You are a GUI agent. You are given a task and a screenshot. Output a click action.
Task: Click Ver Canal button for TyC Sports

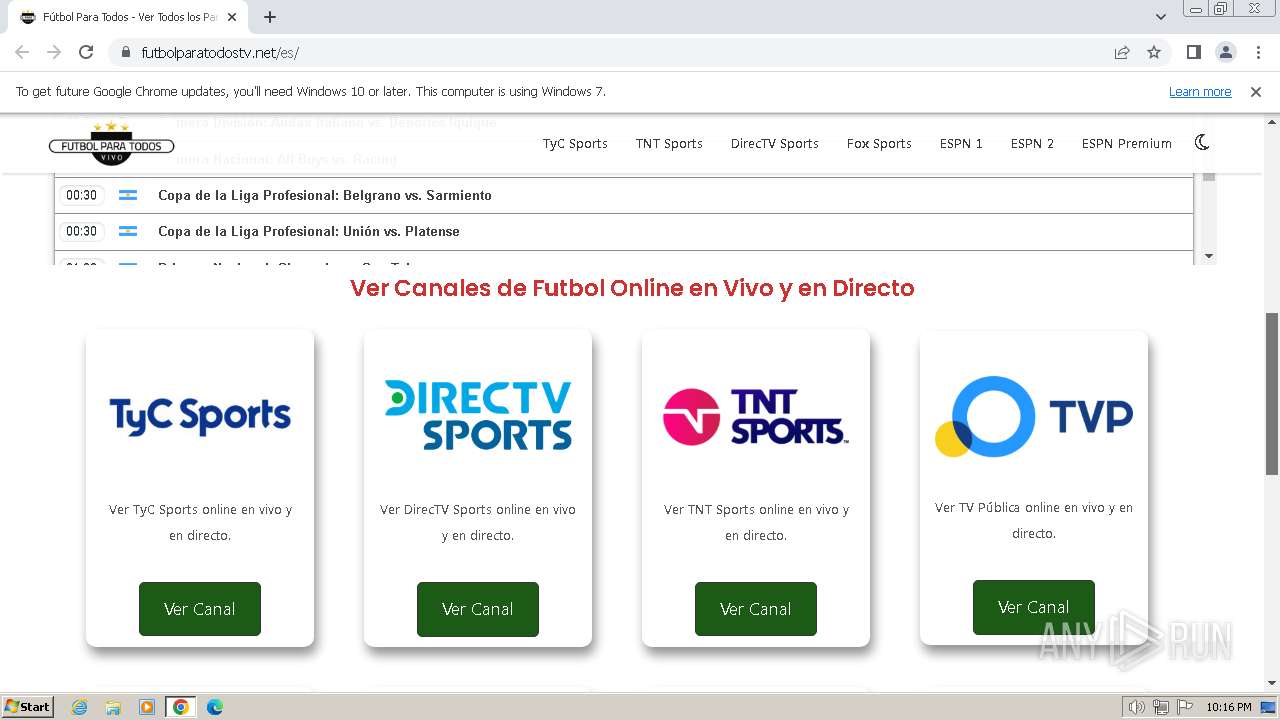pos(200,609)
